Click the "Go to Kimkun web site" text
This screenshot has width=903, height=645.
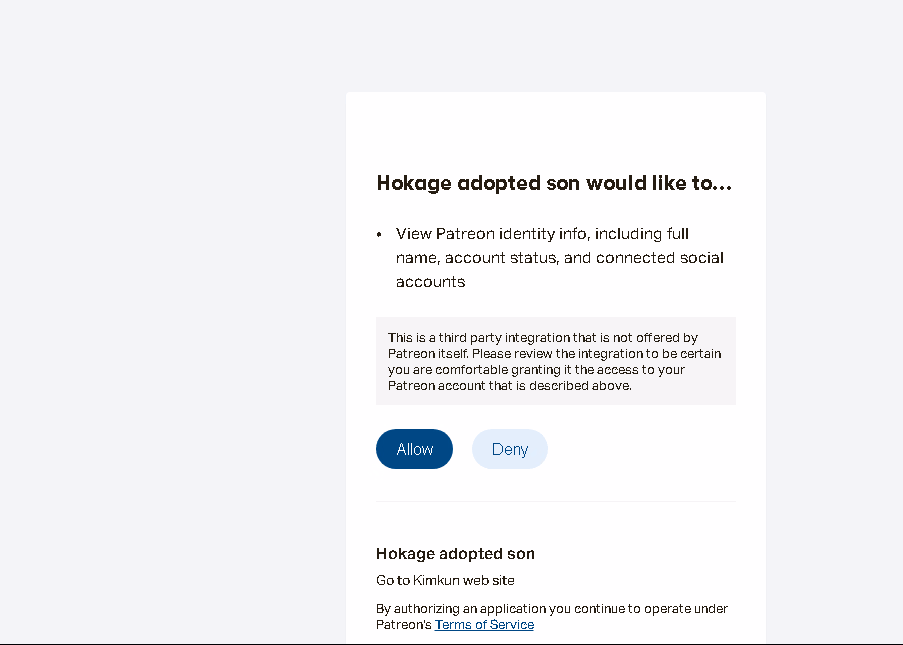(x=445, y=580)
